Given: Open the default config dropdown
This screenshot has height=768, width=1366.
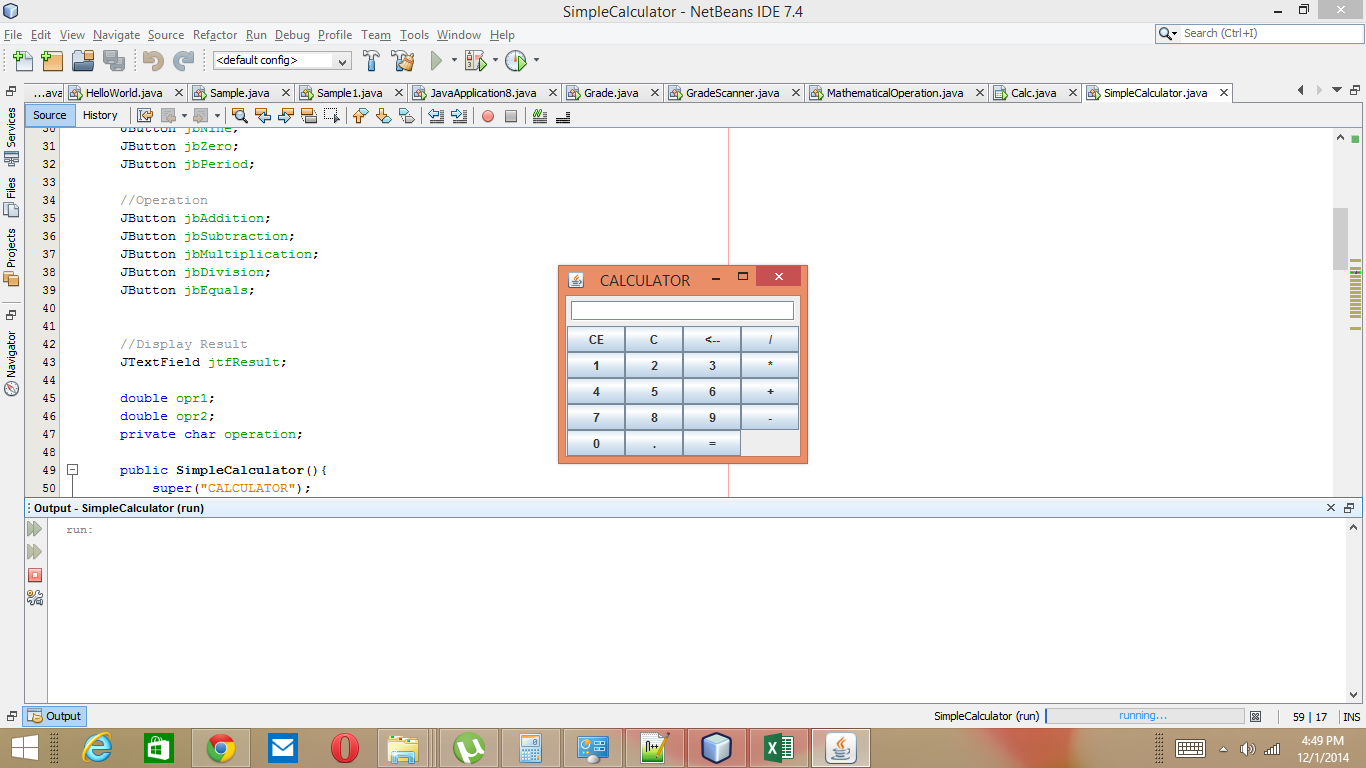Looking at the screenshot, I should [x=343, y=61].
